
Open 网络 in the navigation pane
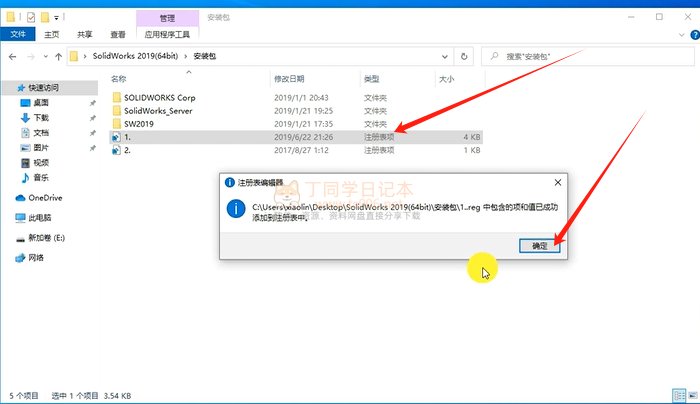click(37, 257)
